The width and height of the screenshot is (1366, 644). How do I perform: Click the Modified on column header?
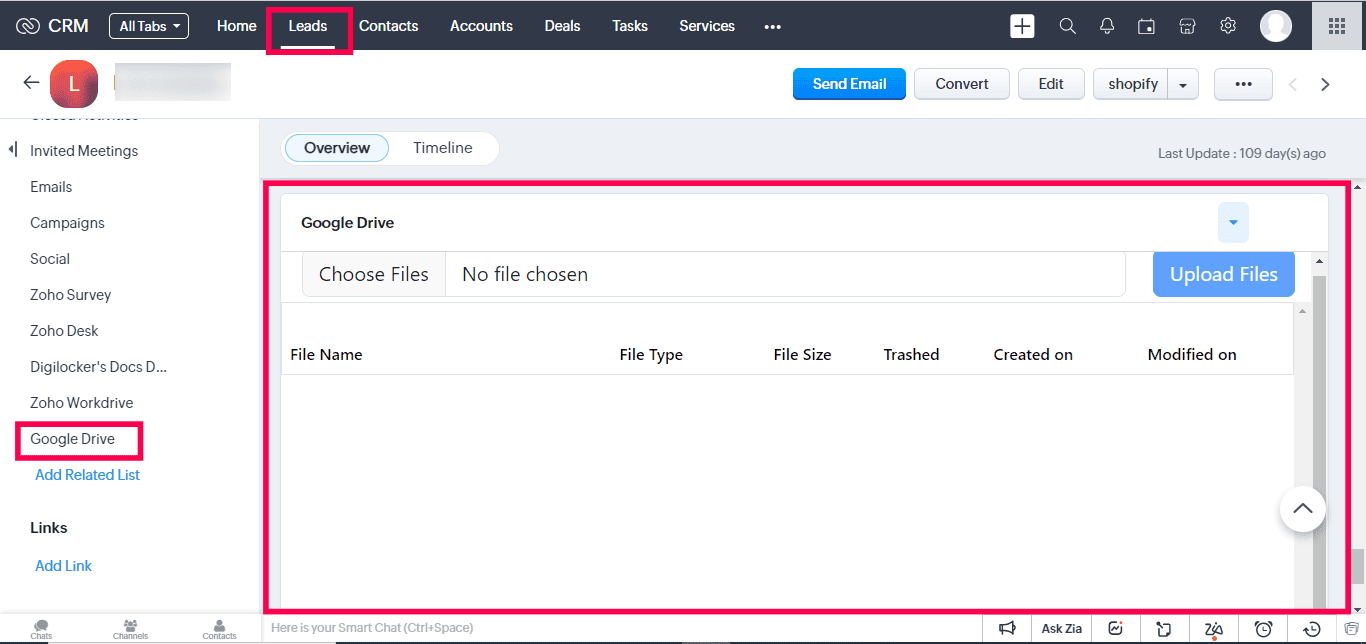coord(1192,354)
